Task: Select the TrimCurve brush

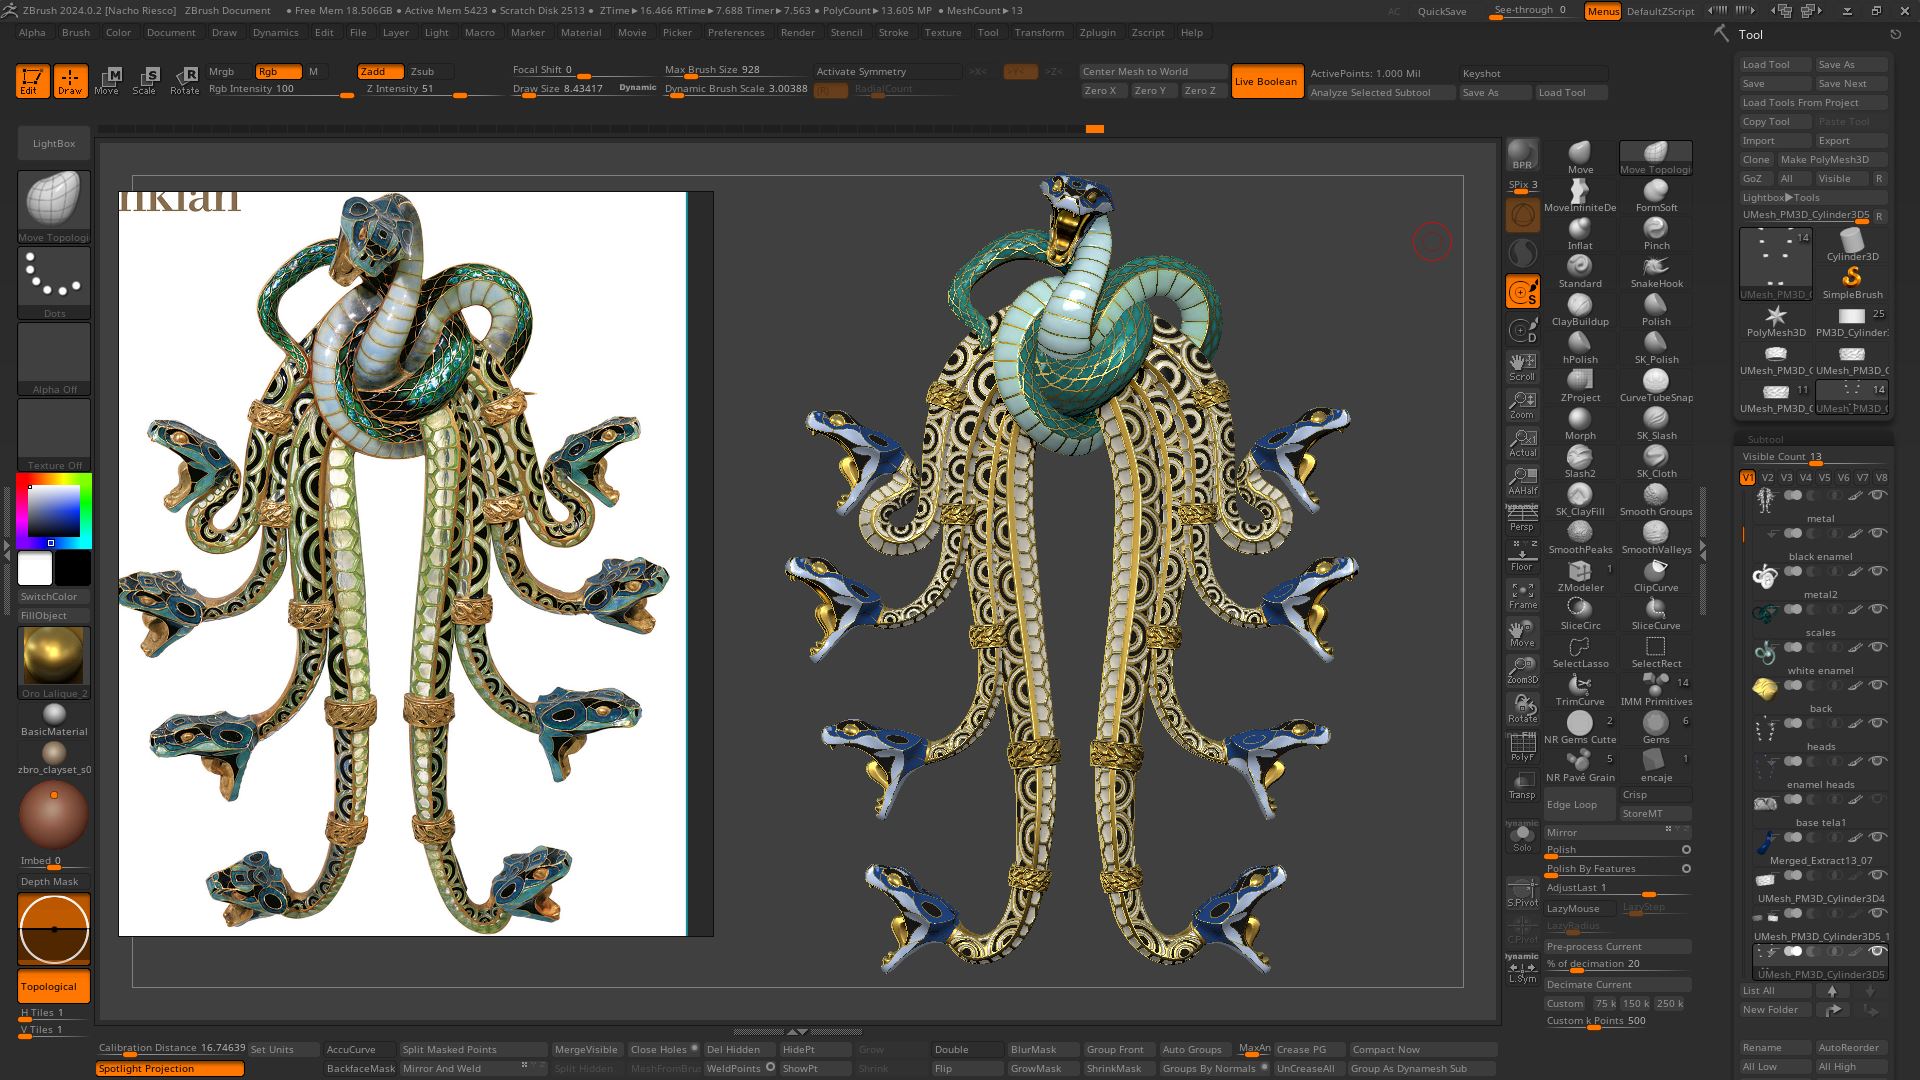Action: (1580, 690)
